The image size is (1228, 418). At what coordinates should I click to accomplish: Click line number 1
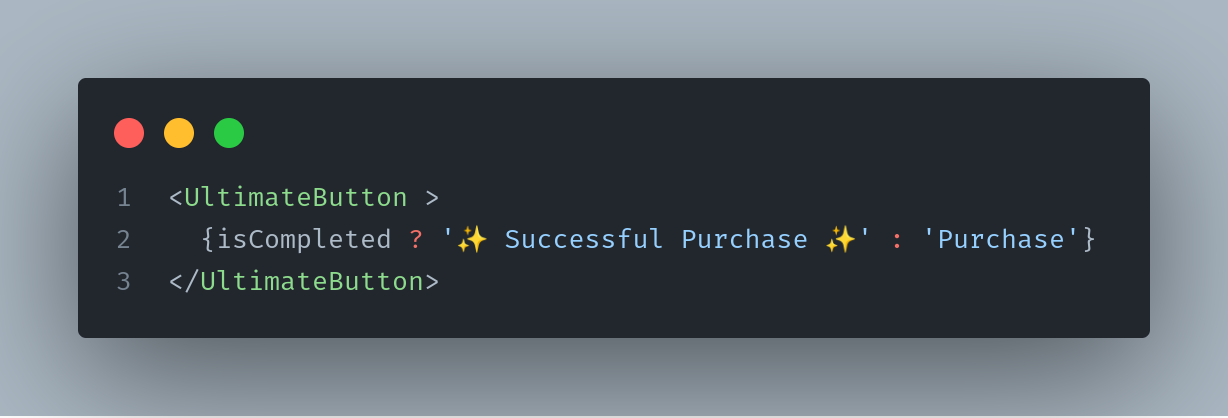124,198
